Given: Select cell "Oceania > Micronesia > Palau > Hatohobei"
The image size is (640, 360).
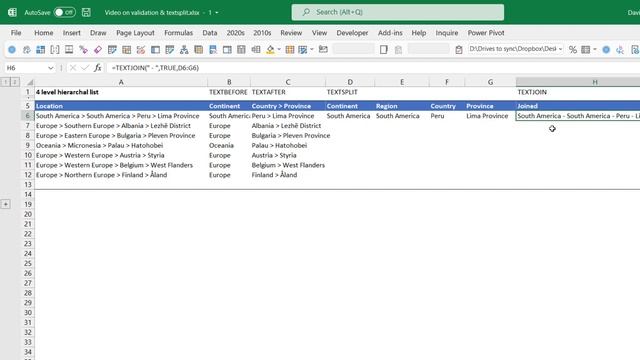Looking at the screenshot, I should coord(121,145).
